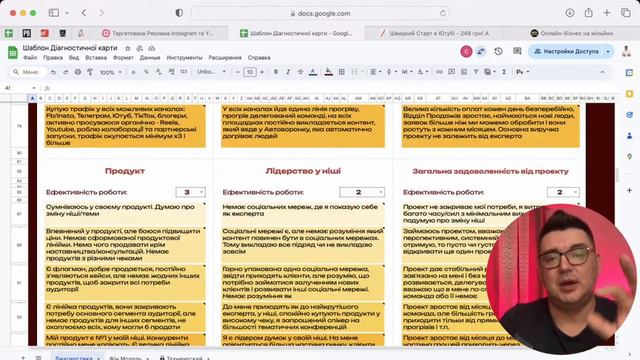Screen dimensions: 640x360
Task: Open a new Safari tab with plus icon
Action: (x=607, y=13)
